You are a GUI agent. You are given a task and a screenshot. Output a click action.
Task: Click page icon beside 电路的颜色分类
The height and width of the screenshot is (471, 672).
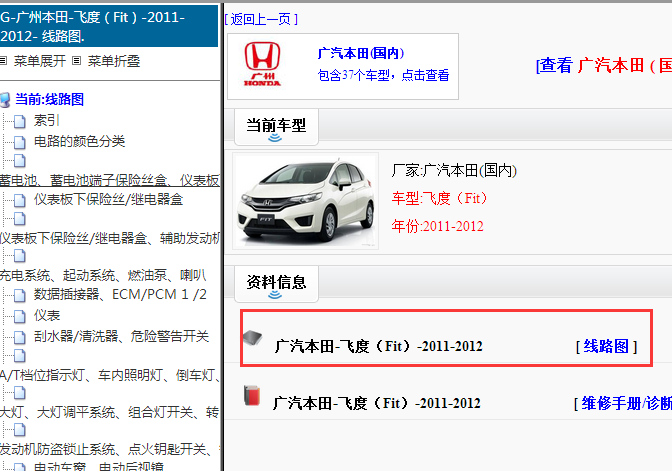19,142
